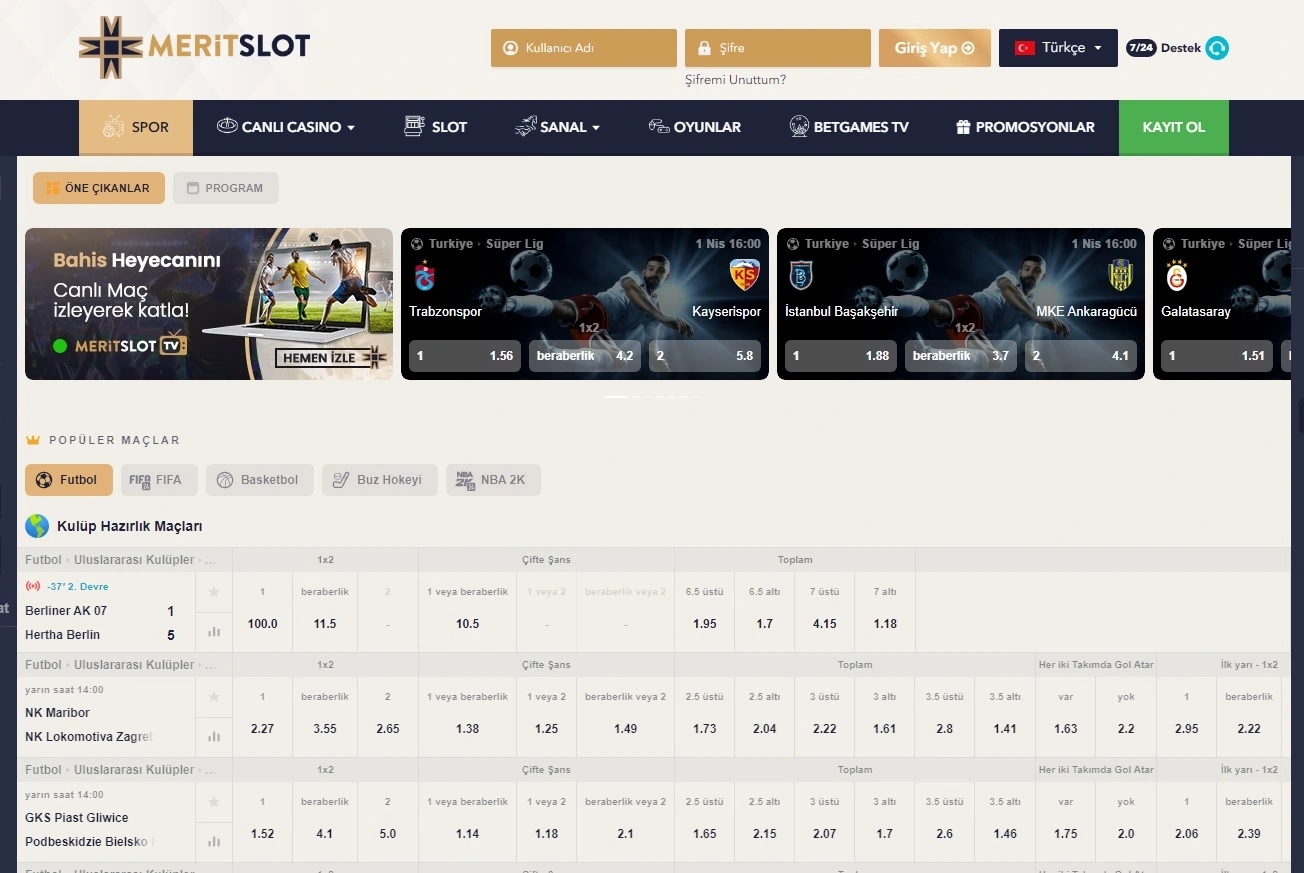Open Betgames TV section
The image size is (1304, 873).
848,127
